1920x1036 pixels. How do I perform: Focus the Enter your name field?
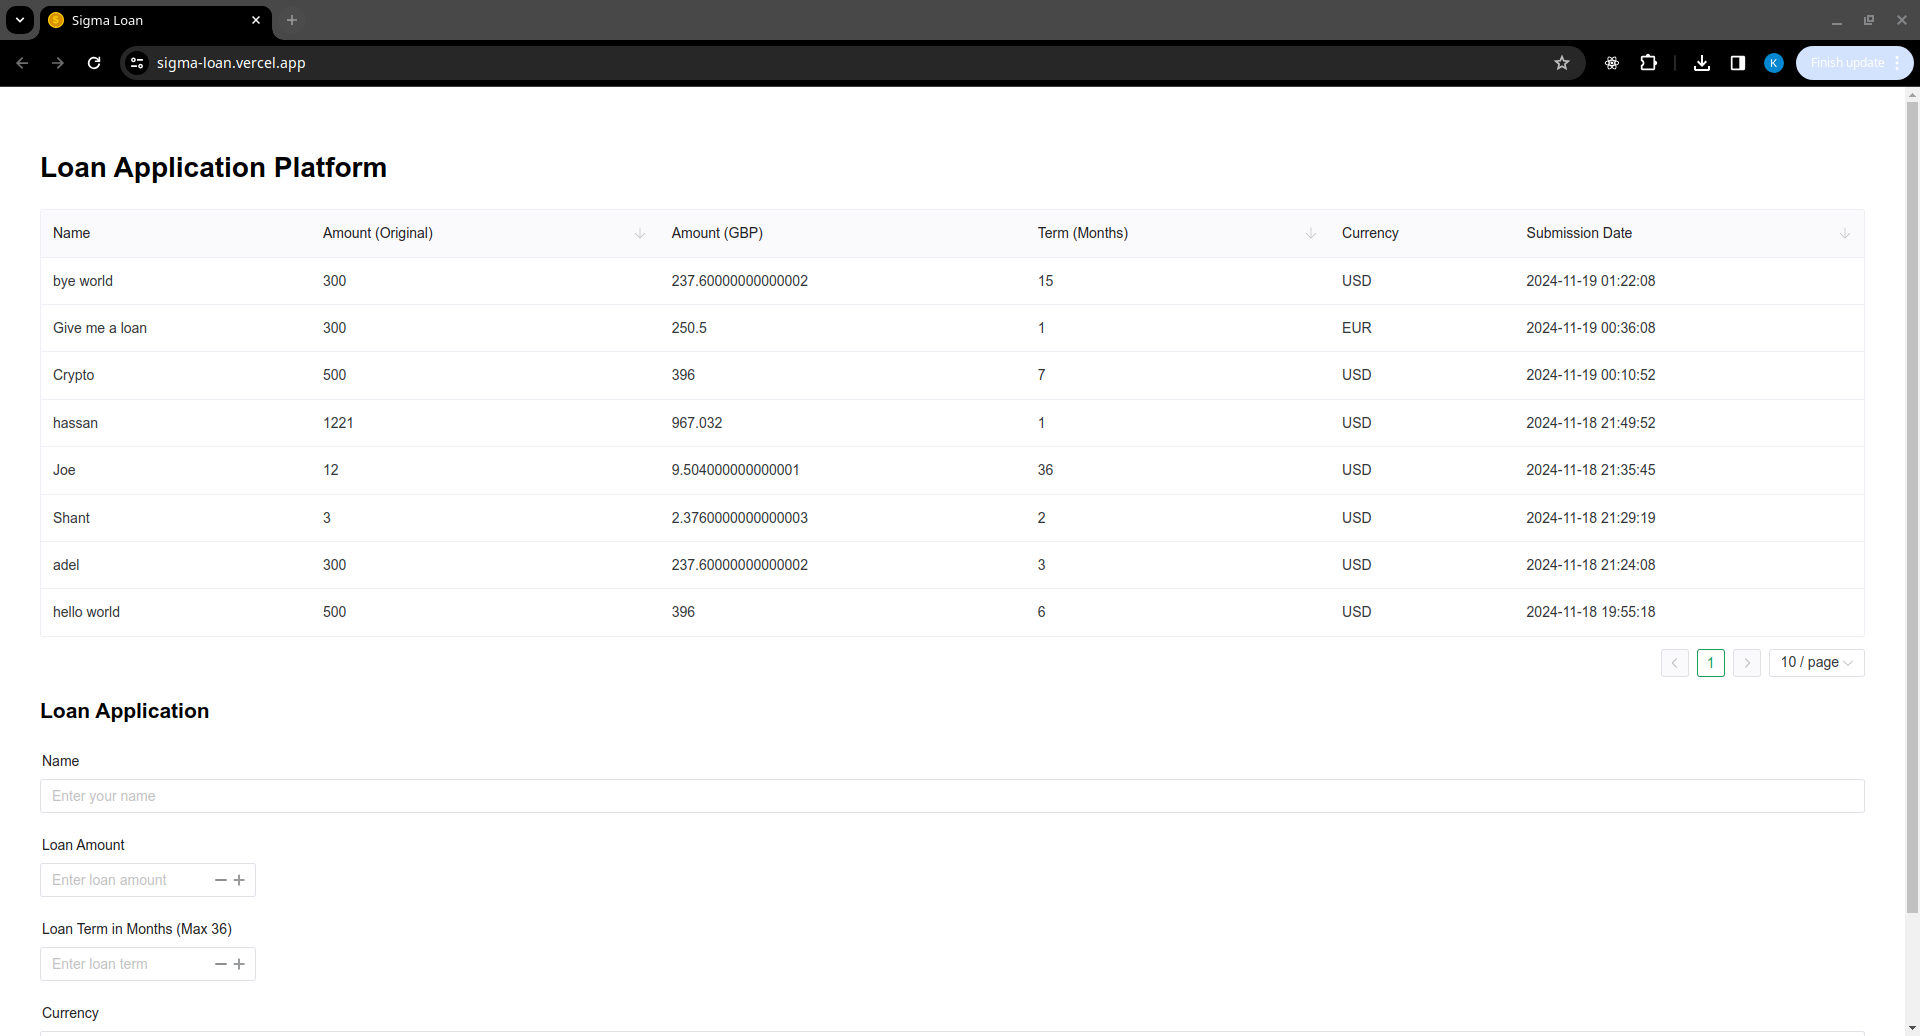pyautogui.click(x=952, y=796)
